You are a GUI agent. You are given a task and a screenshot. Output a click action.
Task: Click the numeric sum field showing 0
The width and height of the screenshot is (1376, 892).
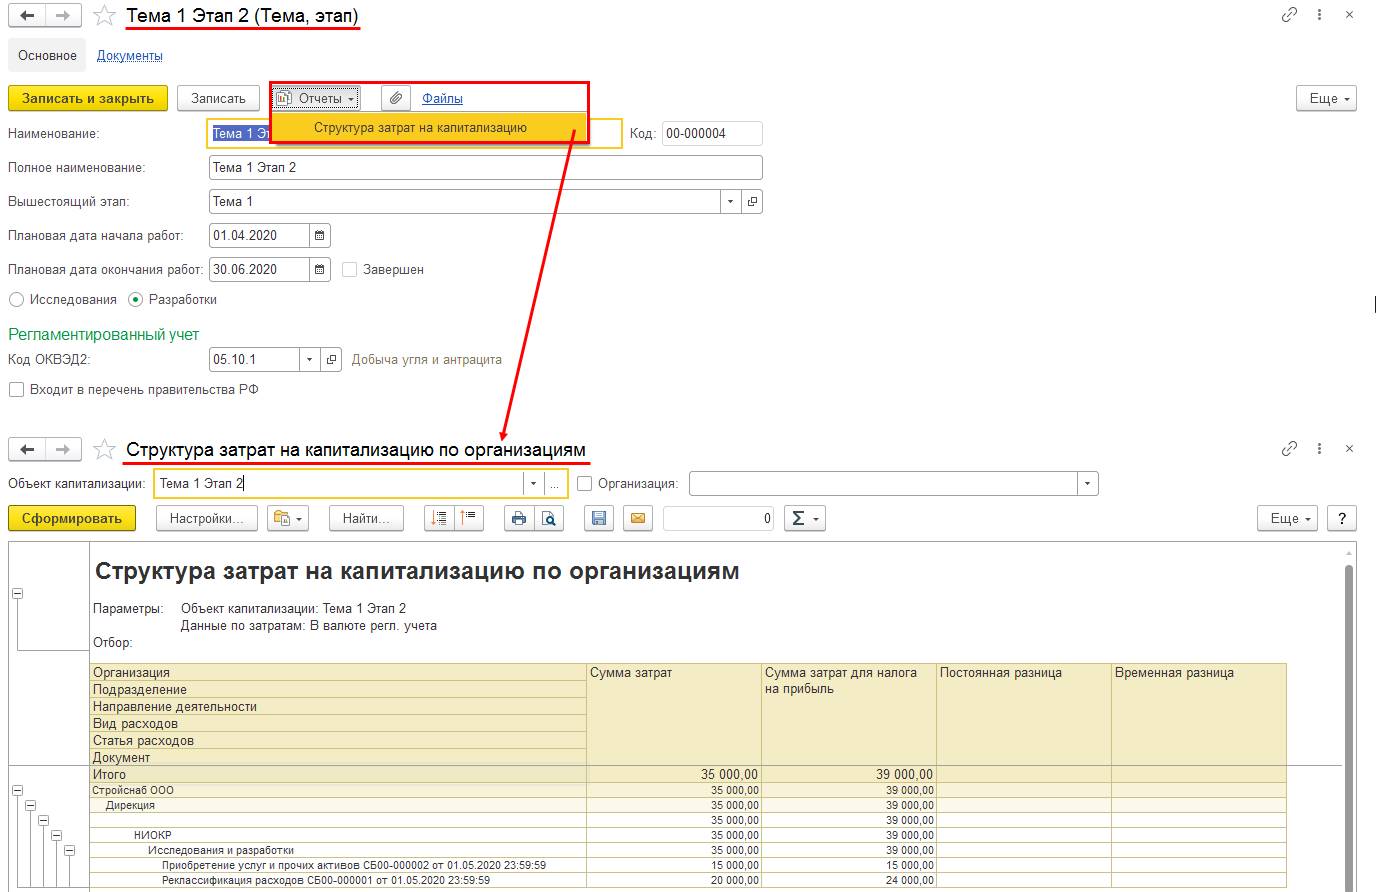(718, 518)
